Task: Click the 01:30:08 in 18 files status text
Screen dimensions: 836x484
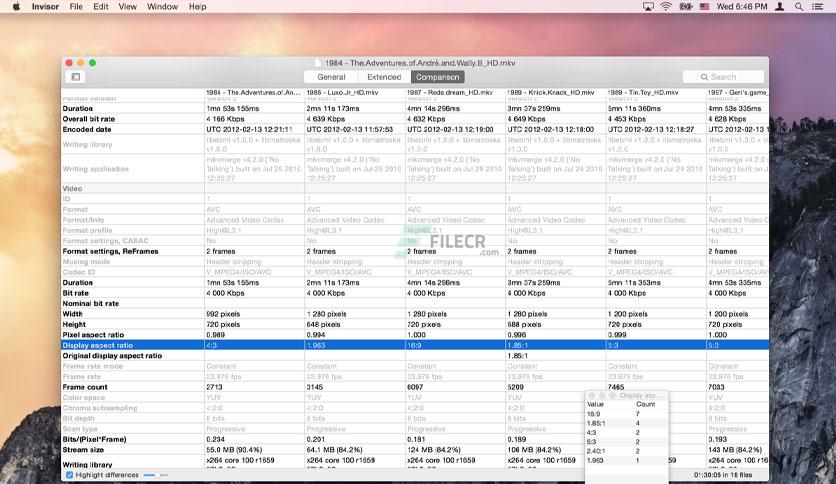Action: click(723, 474)
